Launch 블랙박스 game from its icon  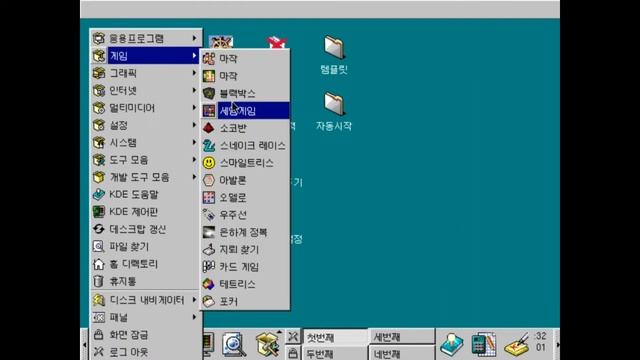209,93
